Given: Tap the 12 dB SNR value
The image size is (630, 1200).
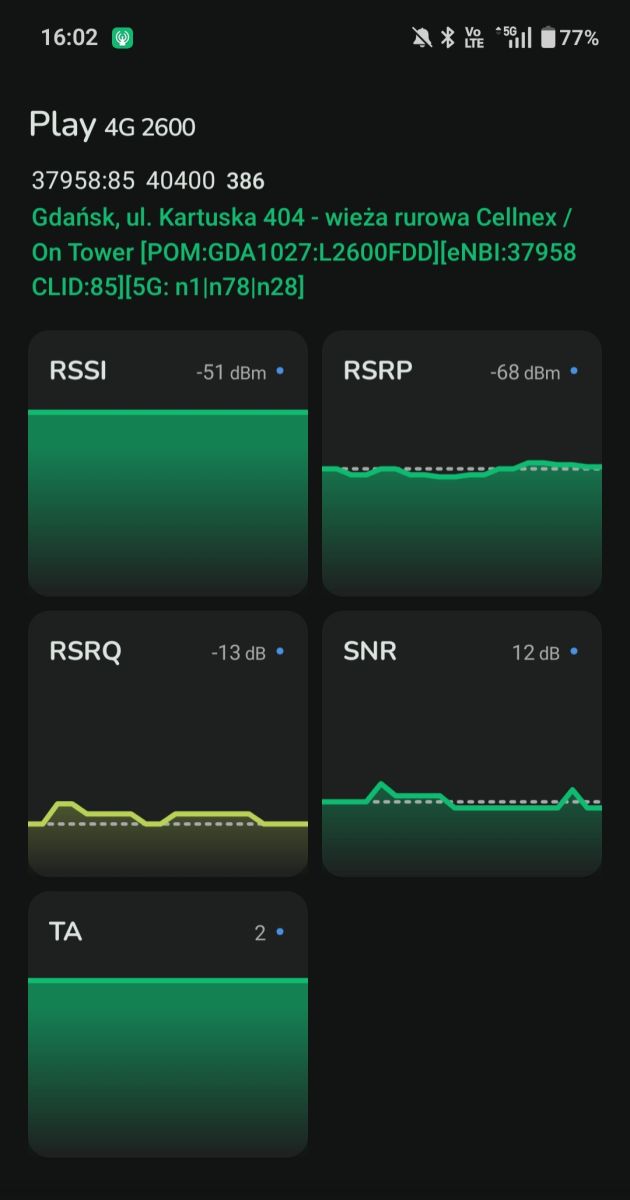Looking at the screenshot, I should pyautogui.click(x=536, y=653).
